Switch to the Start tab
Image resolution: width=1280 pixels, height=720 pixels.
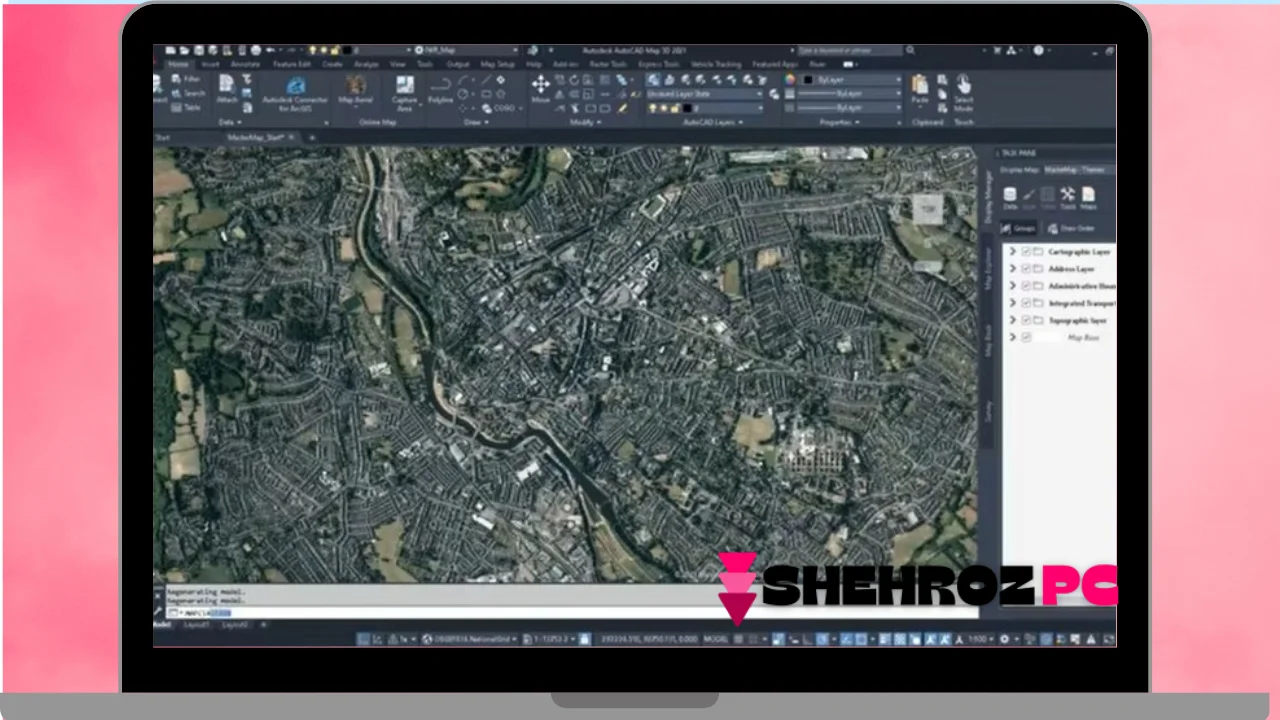coord(162,137)
